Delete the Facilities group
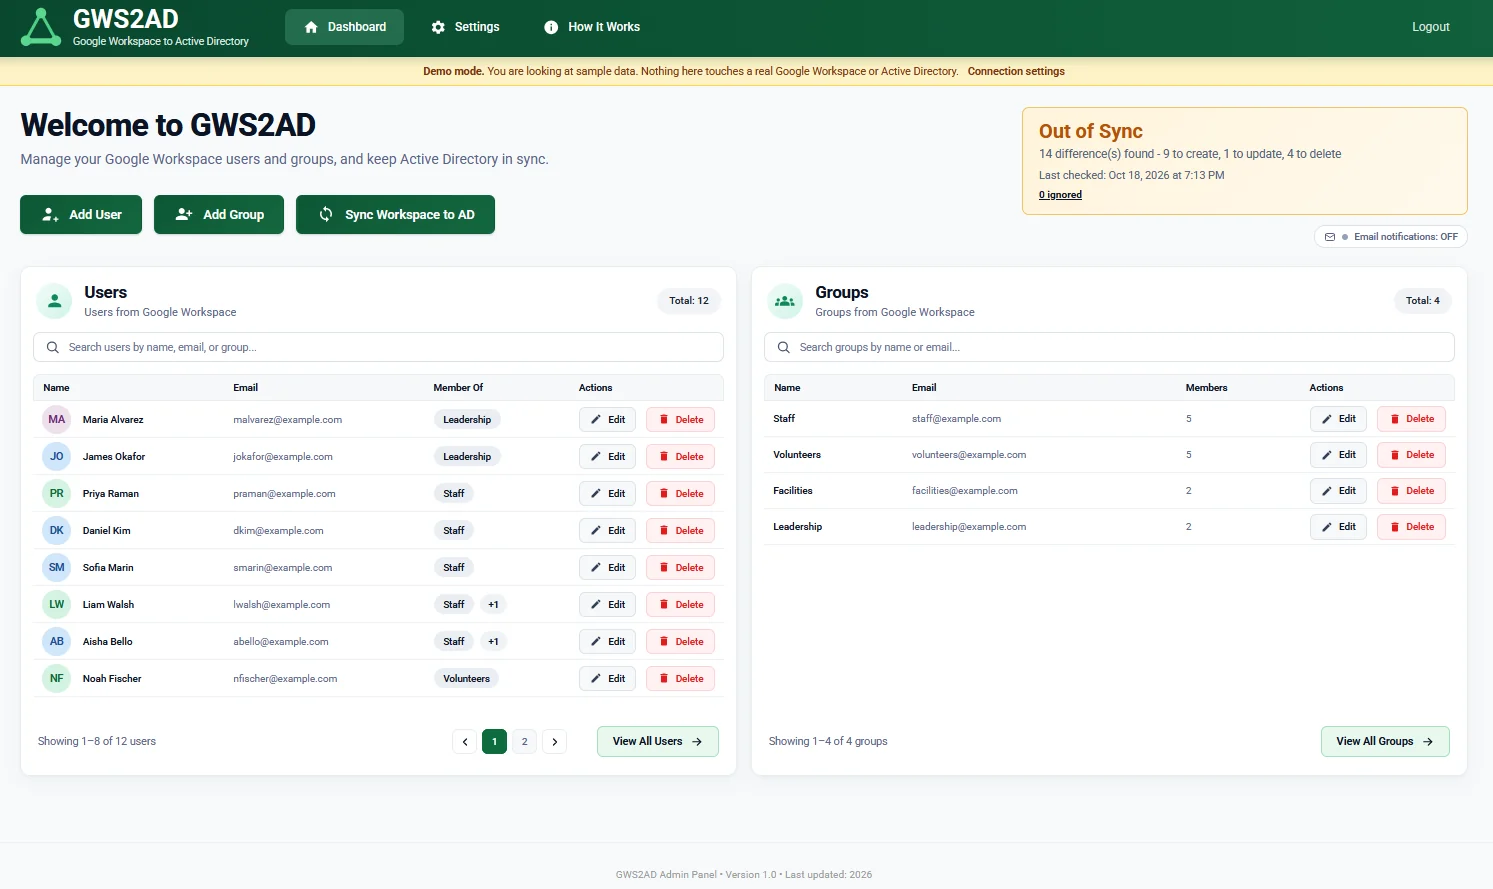Image resolution: width=1493 pixels, height=889 pixels. pyautogui.click(x=1411, y=491)
